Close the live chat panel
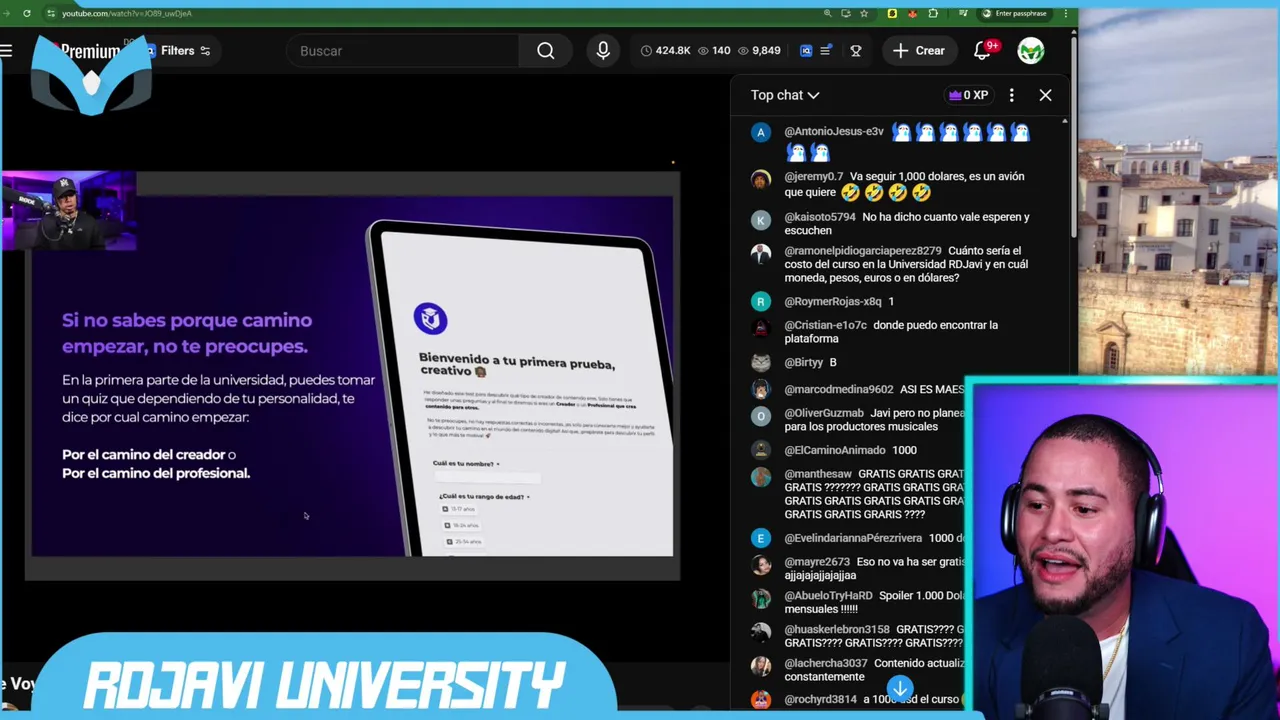The image size is (1280, 720). (1045, 95)
